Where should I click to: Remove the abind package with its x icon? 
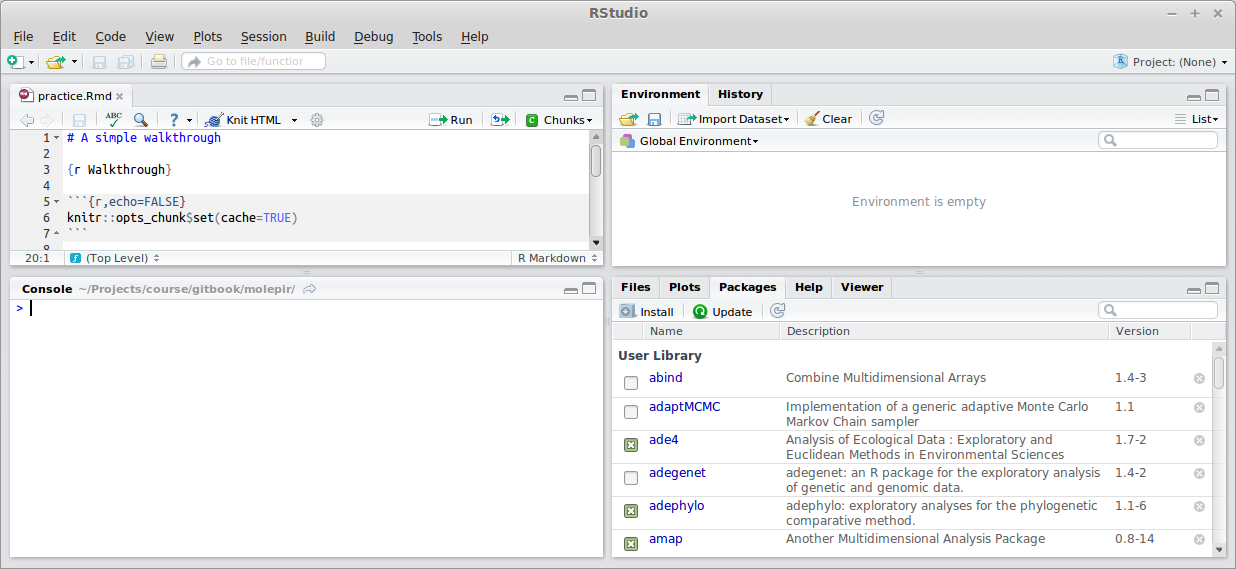click(x=1199, y=378)
